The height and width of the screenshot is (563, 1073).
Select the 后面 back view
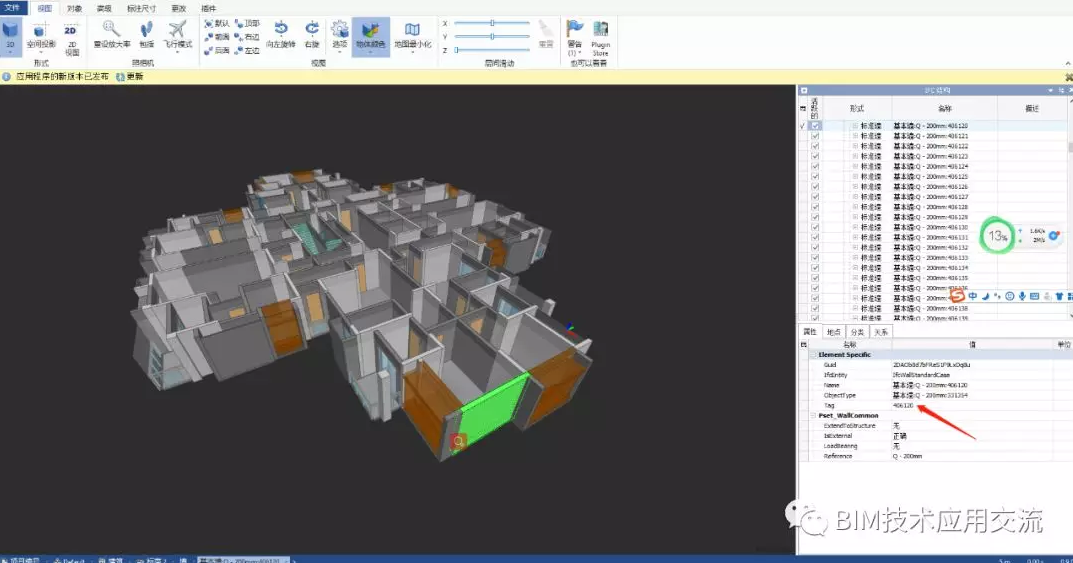tap(217, 51)
